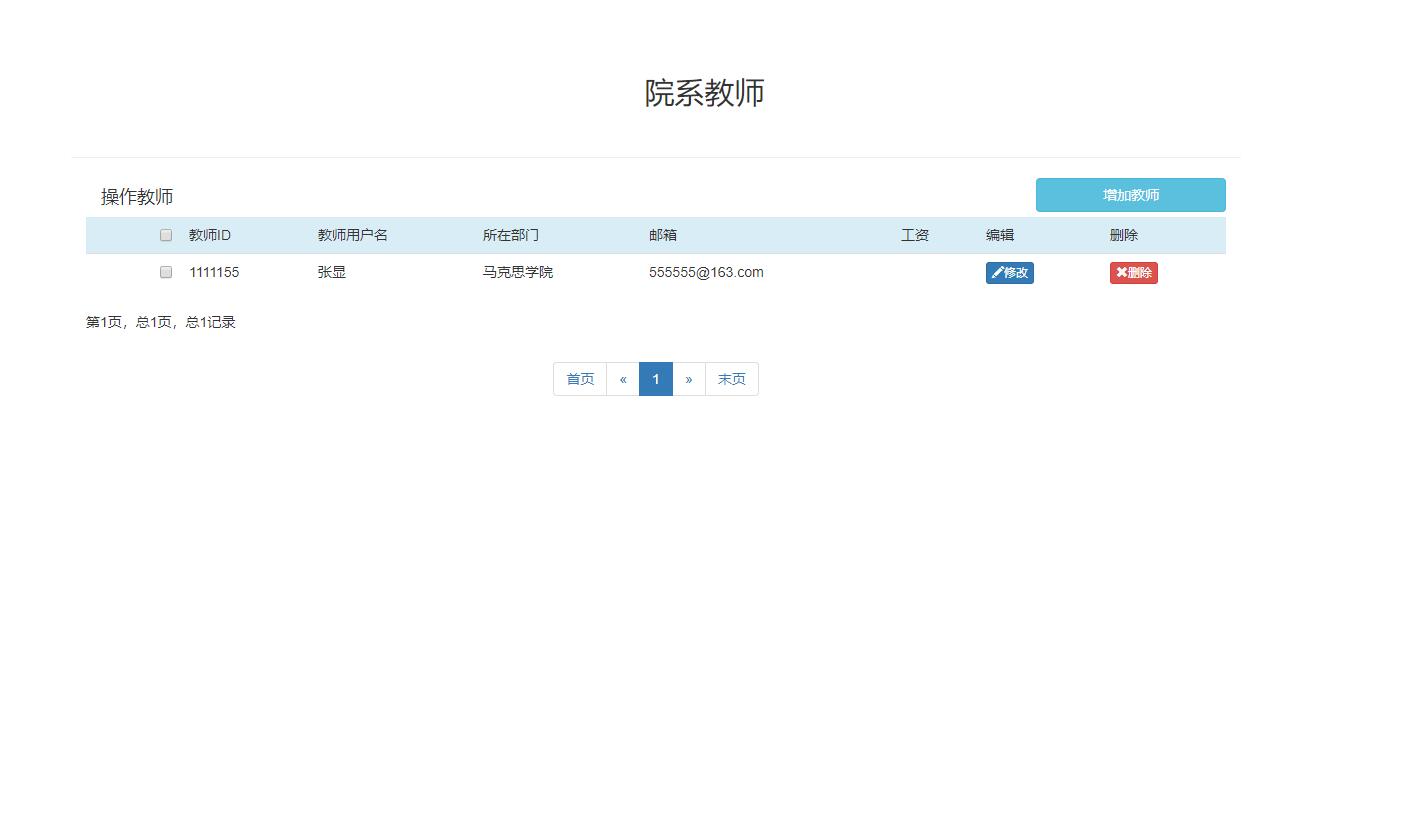The height and width of the screenshot is (813, 1426).
Task: Check the checkbox for teacher 1111155
Action: click(x=165, y=271)
